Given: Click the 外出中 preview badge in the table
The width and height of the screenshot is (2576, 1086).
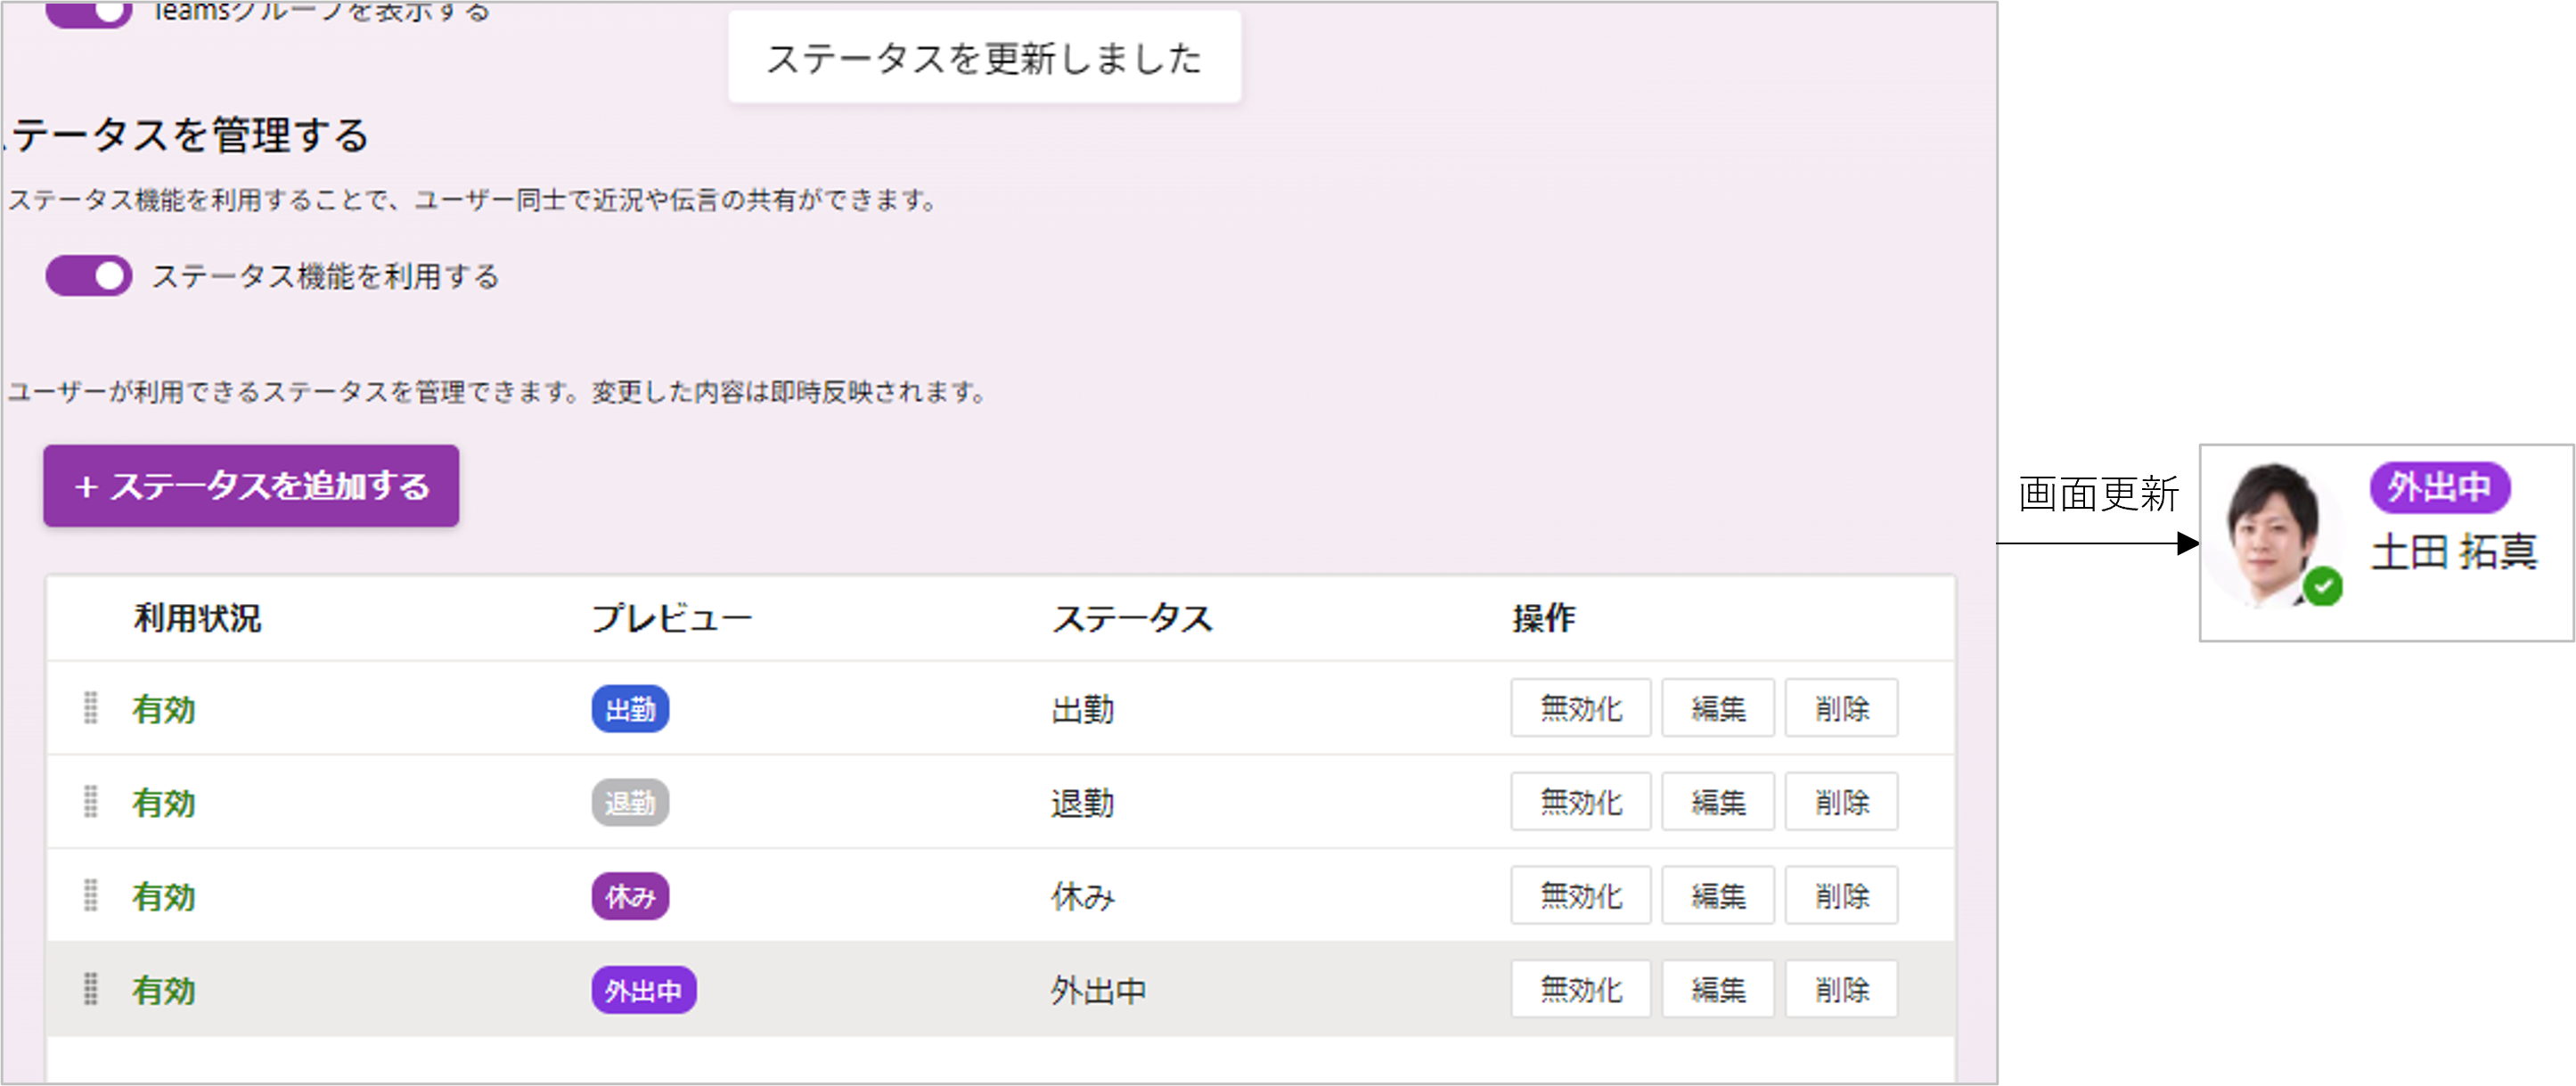Looking at the screenshot, I should pyautogui.click(x=644, y=990).
